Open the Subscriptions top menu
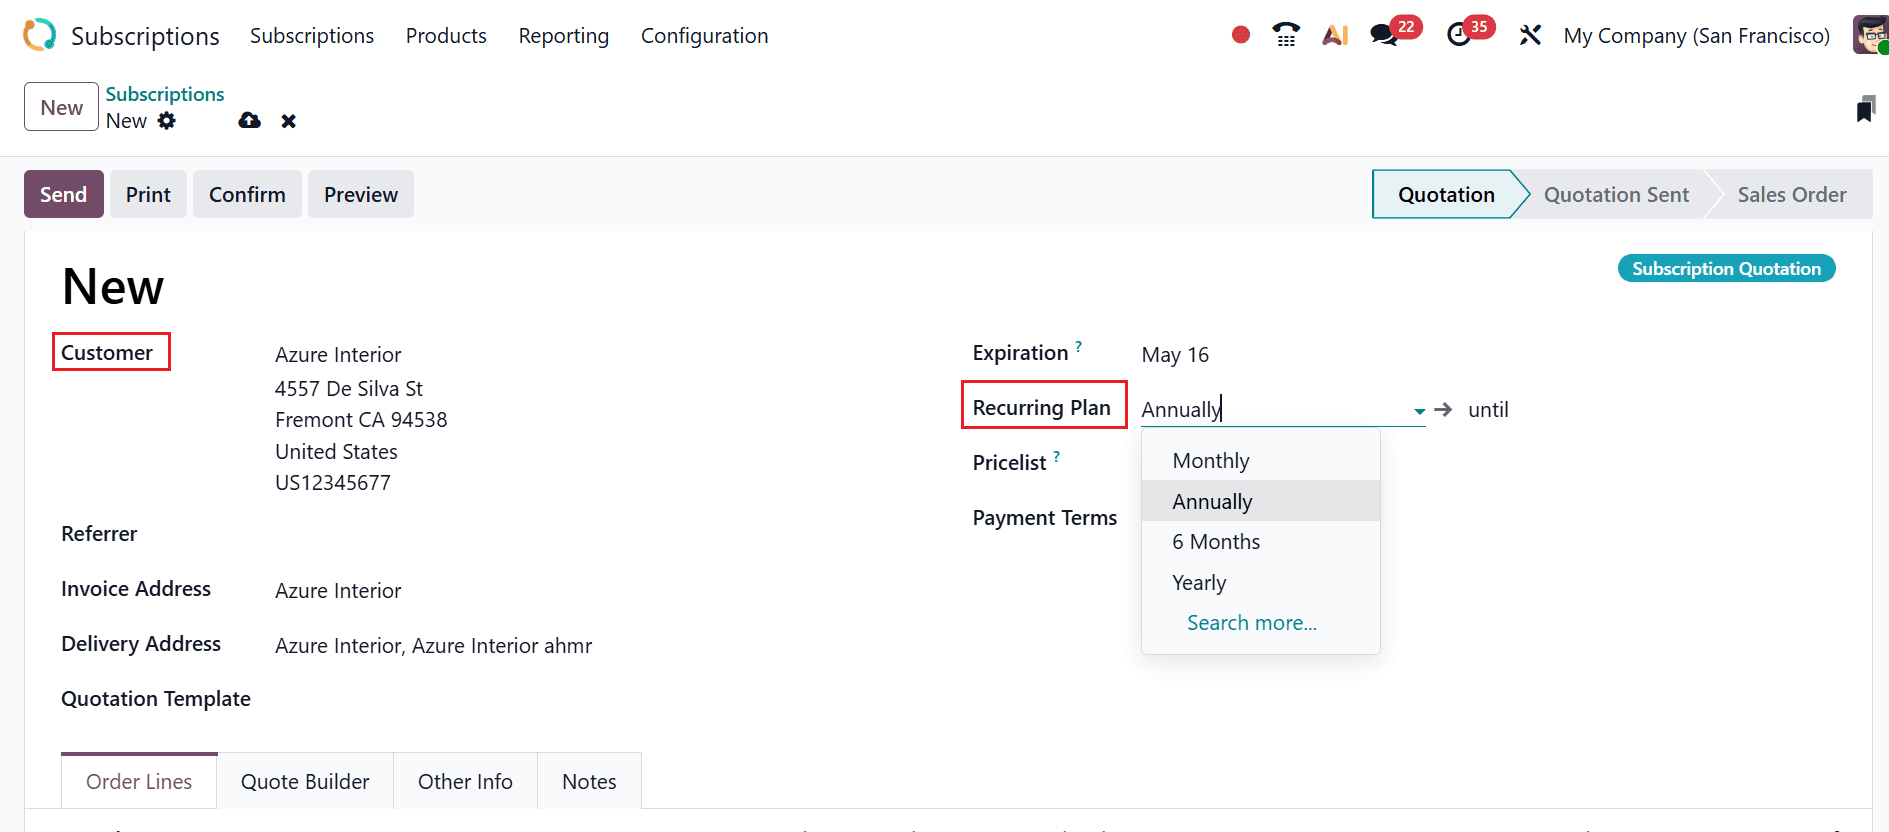This screenshot has height=832, width=1889. coord(312,36)
